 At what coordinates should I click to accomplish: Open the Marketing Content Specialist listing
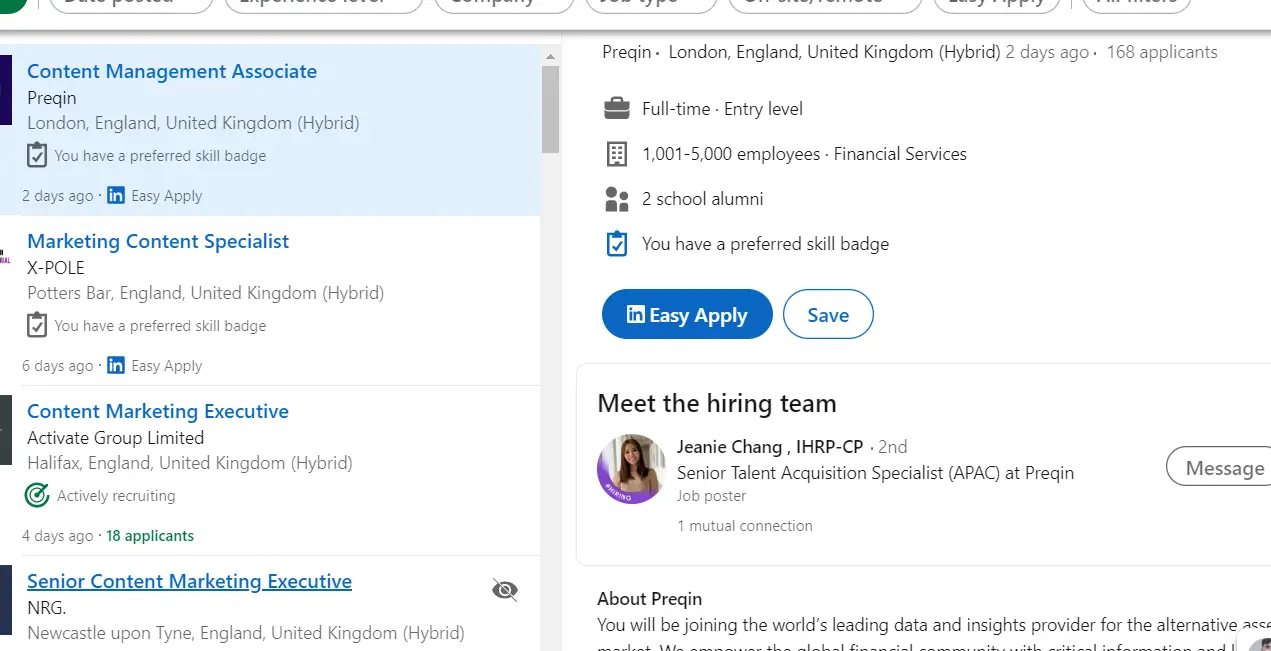158,241
